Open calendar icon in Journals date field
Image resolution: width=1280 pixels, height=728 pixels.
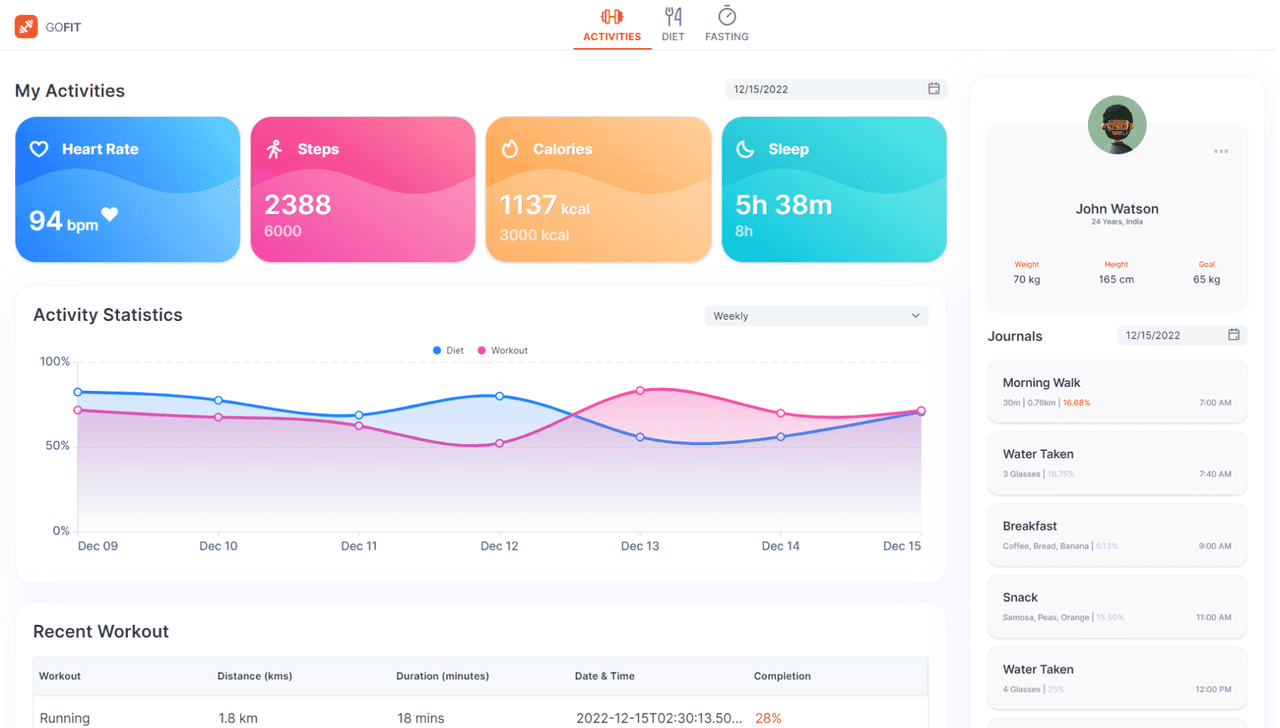(1234, 335)
